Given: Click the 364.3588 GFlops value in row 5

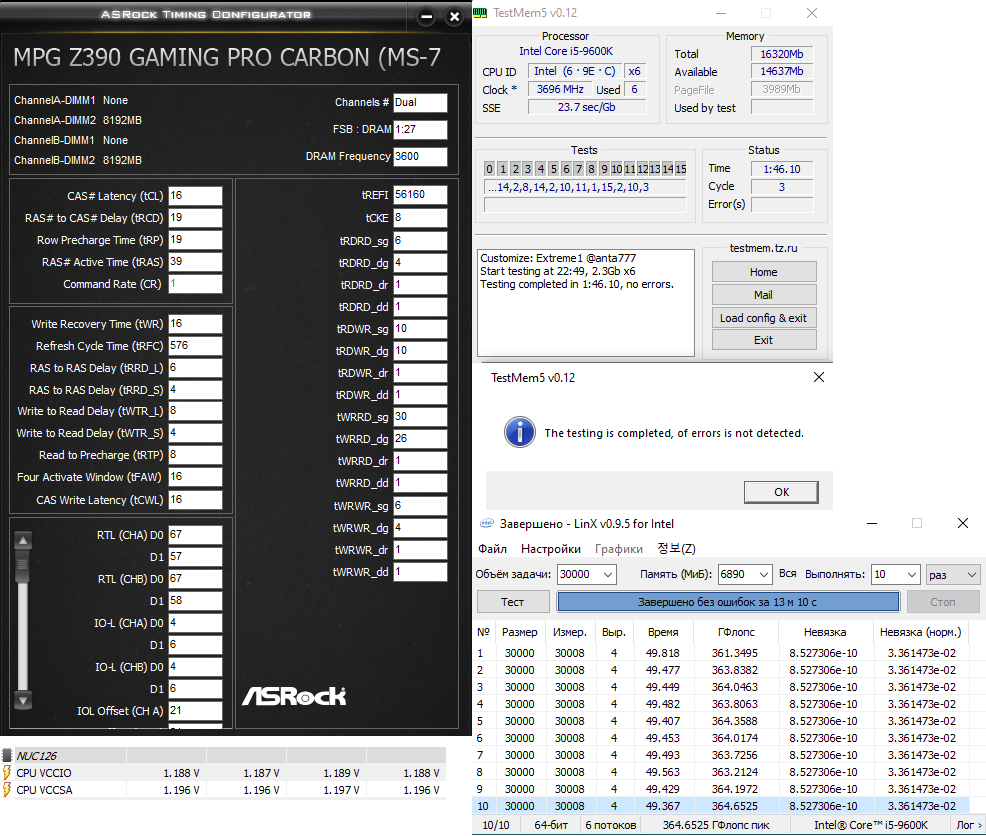Looking at the screenshot, I should click(x=734, y=721).
